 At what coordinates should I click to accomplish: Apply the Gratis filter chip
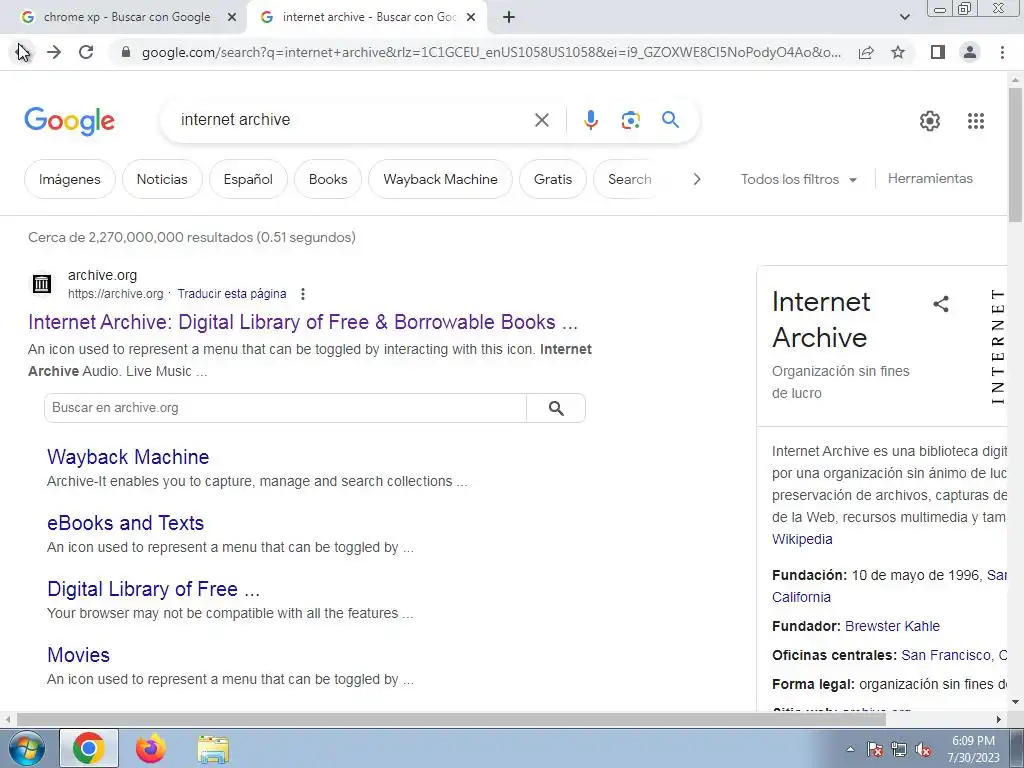[x=552, y=179]
